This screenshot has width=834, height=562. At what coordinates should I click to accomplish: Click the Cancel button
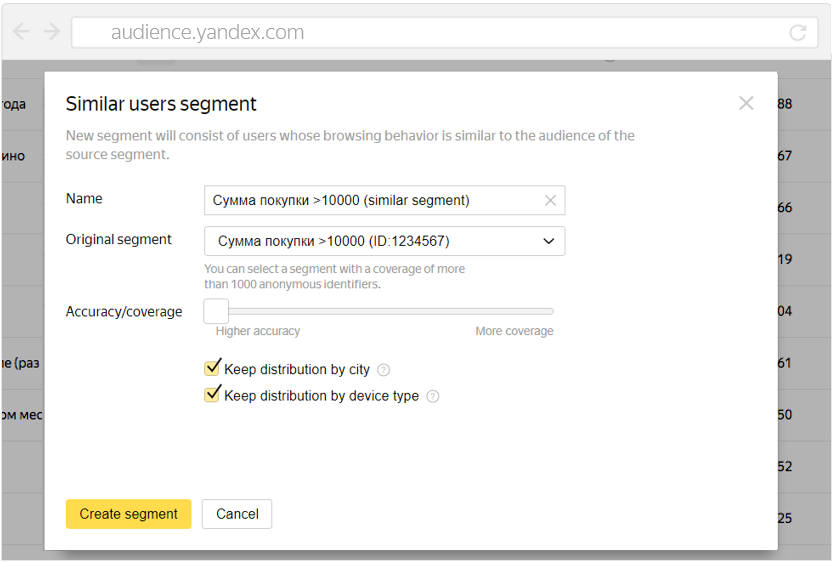point(237,514)
